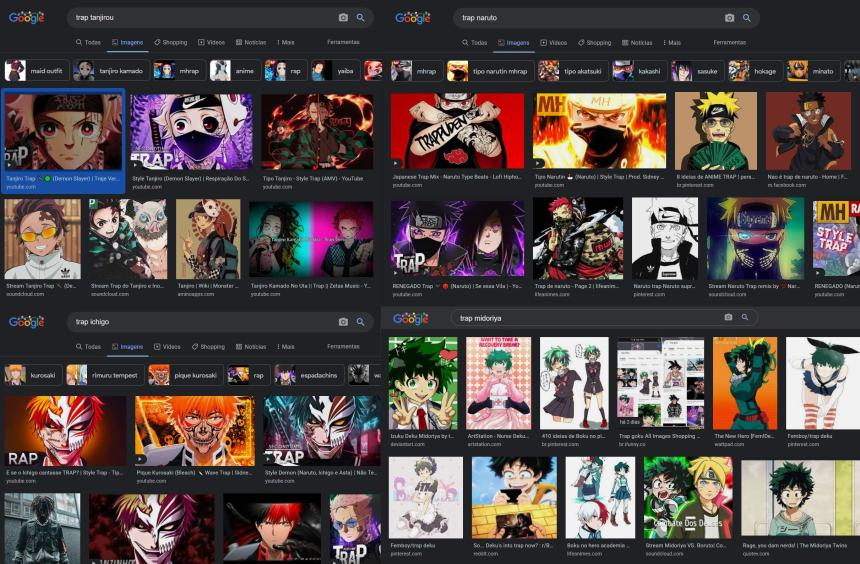Open the Todas tab in the ichigo search
This screenshot has height=564, width=860.
(x=88, y=347)
